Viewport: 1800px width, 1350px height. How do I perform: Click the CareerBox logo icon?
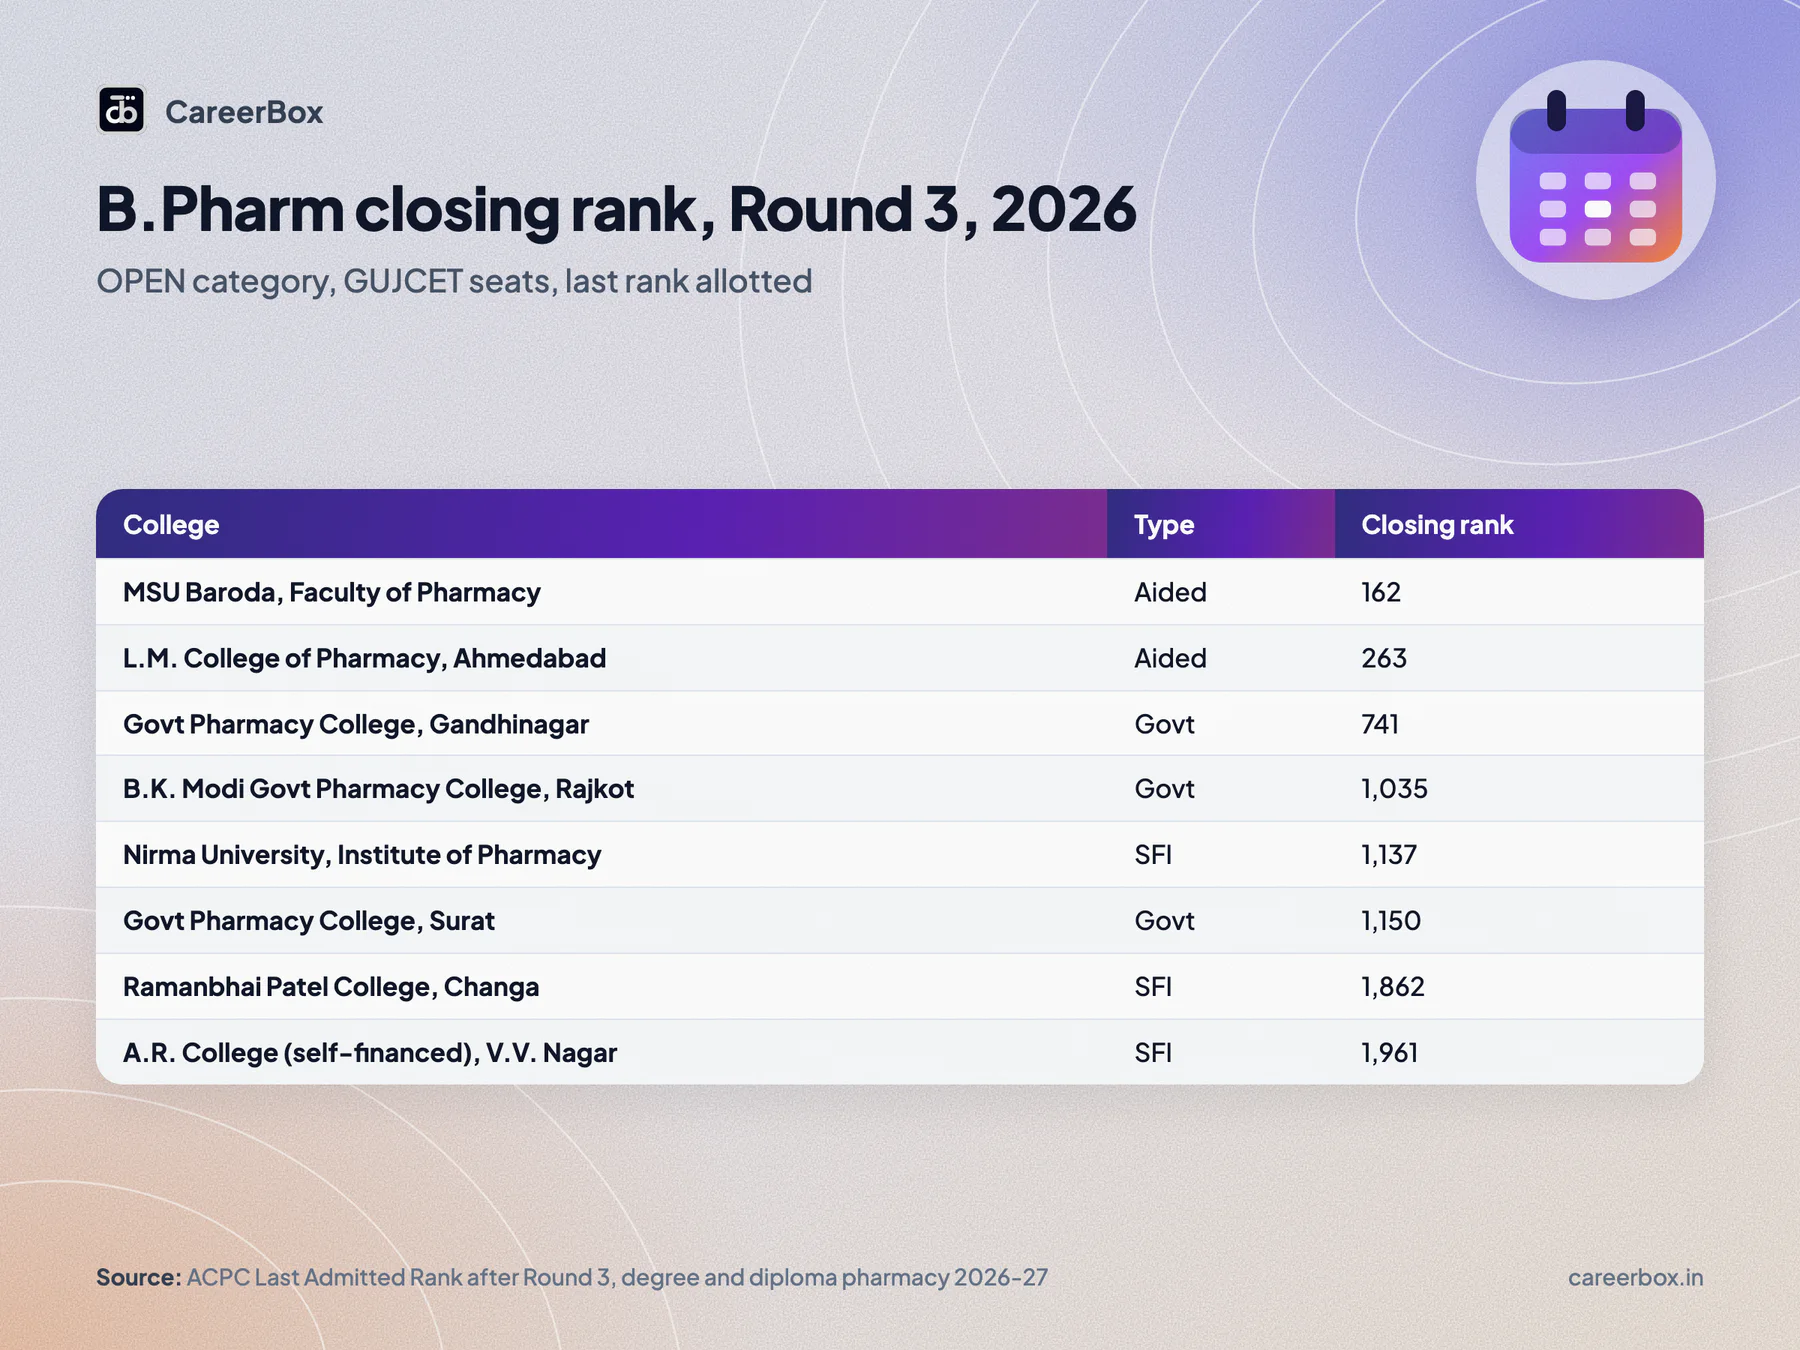pos(121,110)
